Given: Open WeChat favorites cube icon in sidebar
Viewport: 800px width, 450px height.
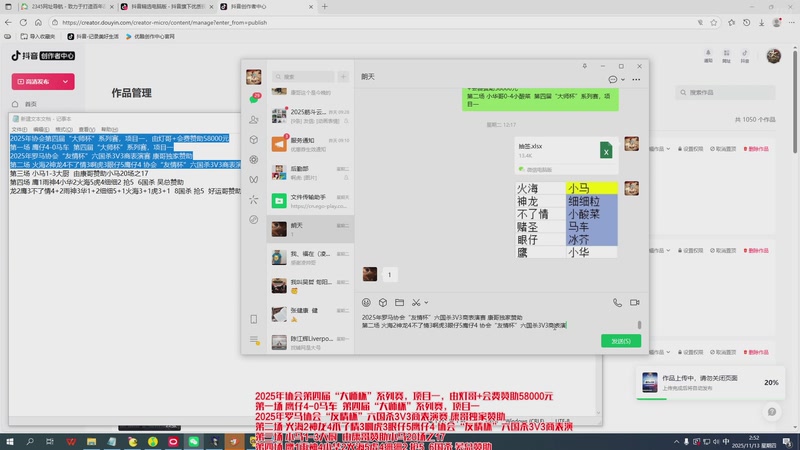Looking at the screenshot, I should (254, 139).
